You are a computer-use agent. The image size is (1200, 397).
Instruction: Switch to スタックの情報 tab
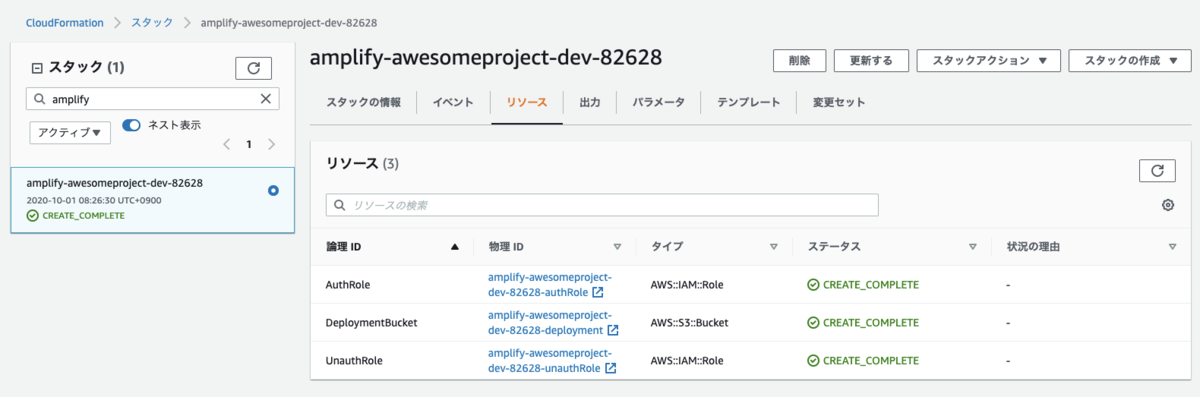click(364, 102)
